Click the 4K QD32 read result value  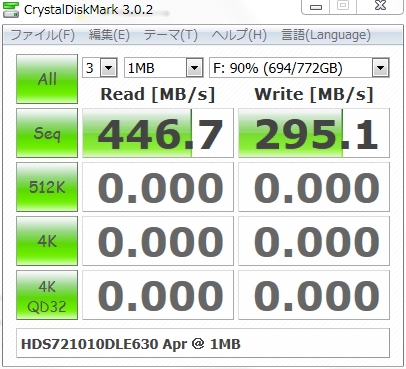[158, 295]
